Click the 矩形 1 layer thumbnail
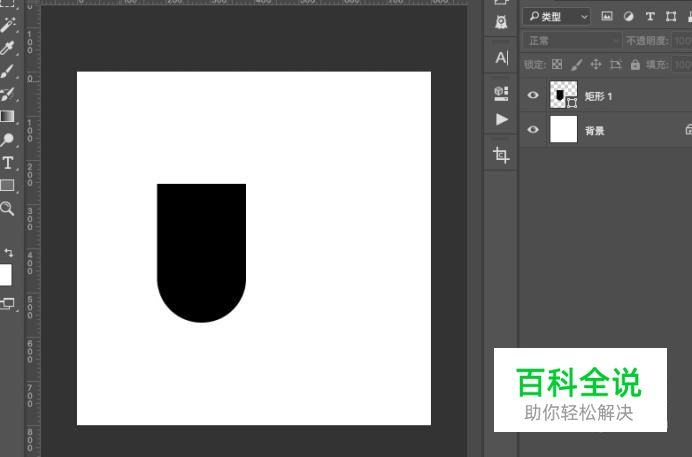 tap(564, 94)
